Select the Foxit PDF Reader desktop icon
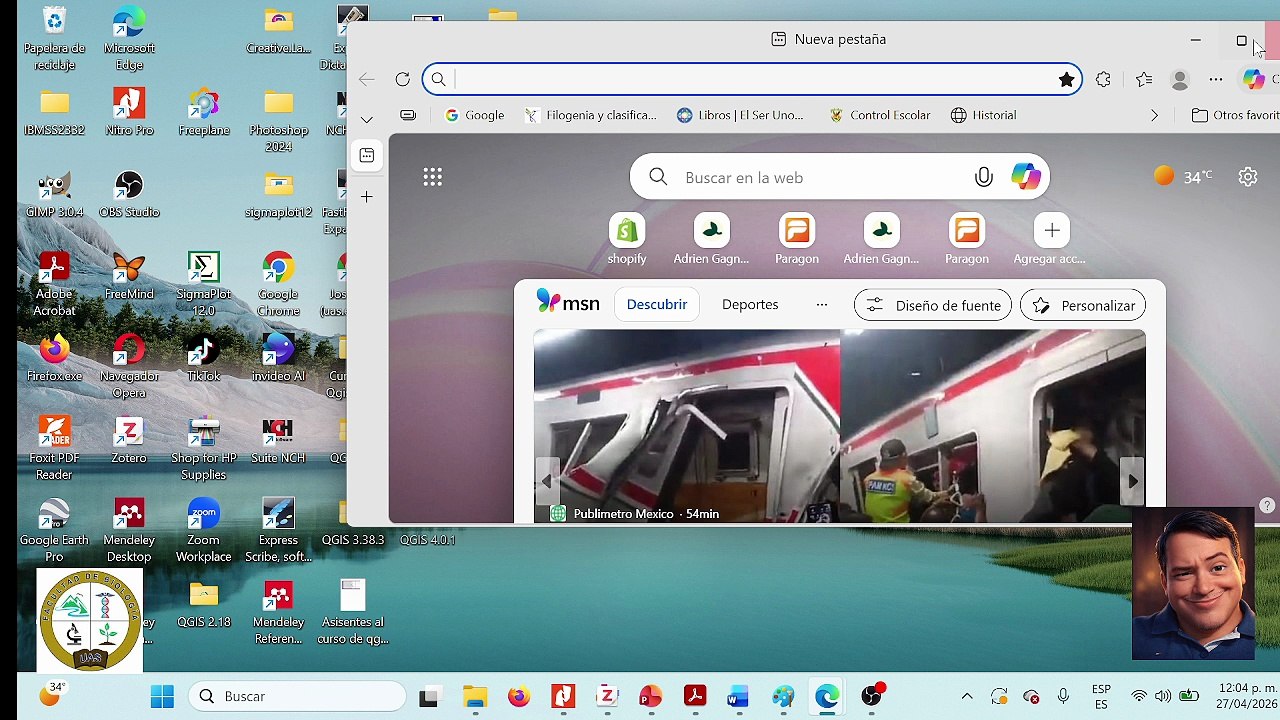 [x=54, y=448]
